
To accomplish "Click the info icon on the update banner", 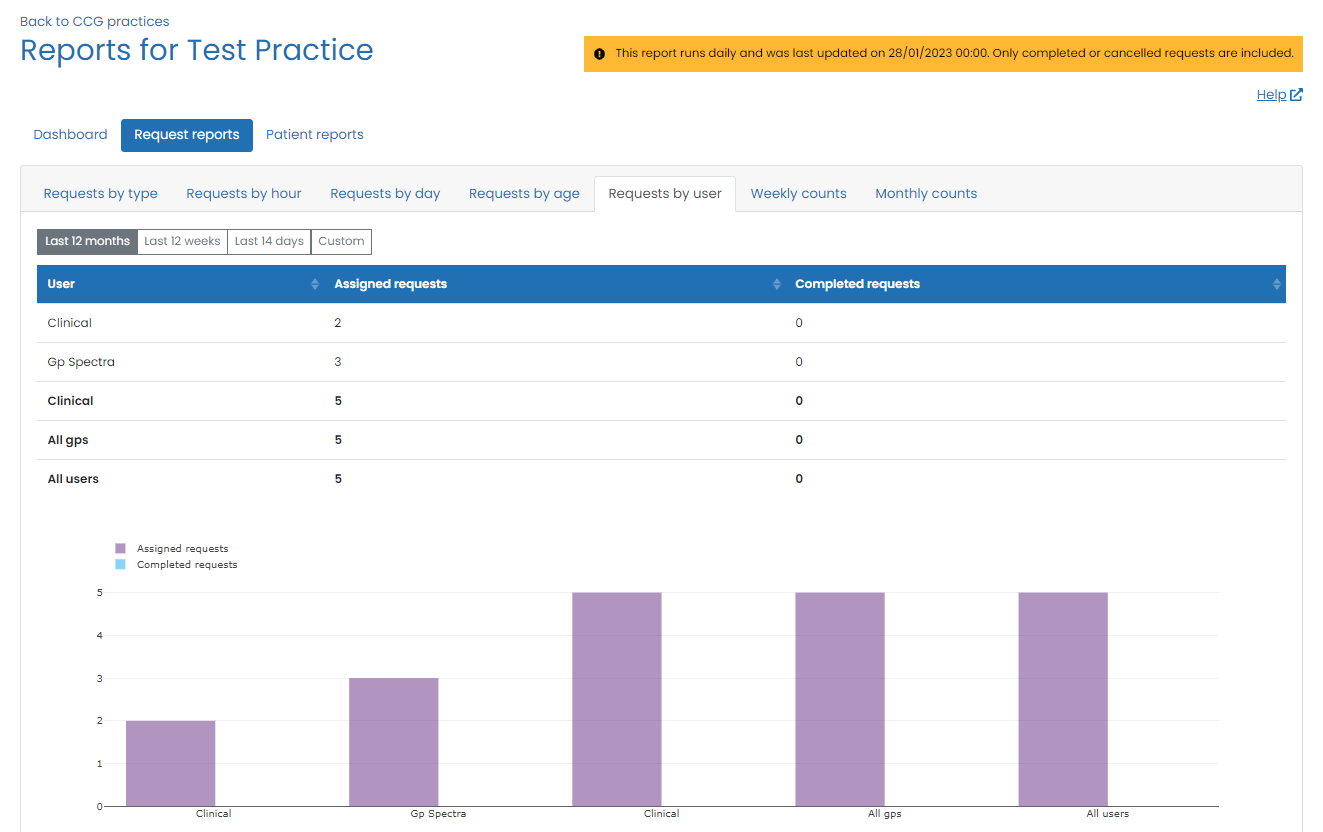I will (x=600, y=53).
